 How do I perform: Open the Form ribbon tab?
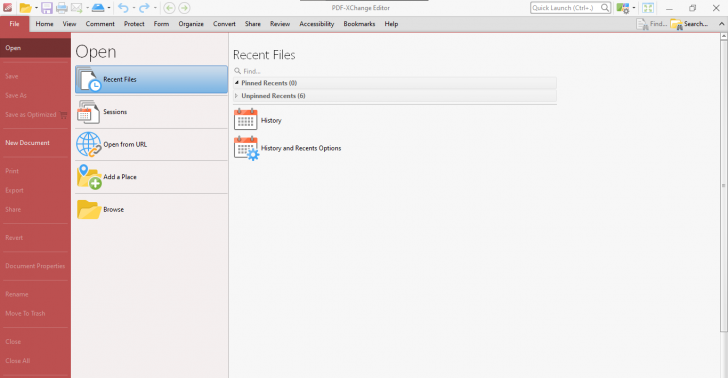(x=162, y=24)
